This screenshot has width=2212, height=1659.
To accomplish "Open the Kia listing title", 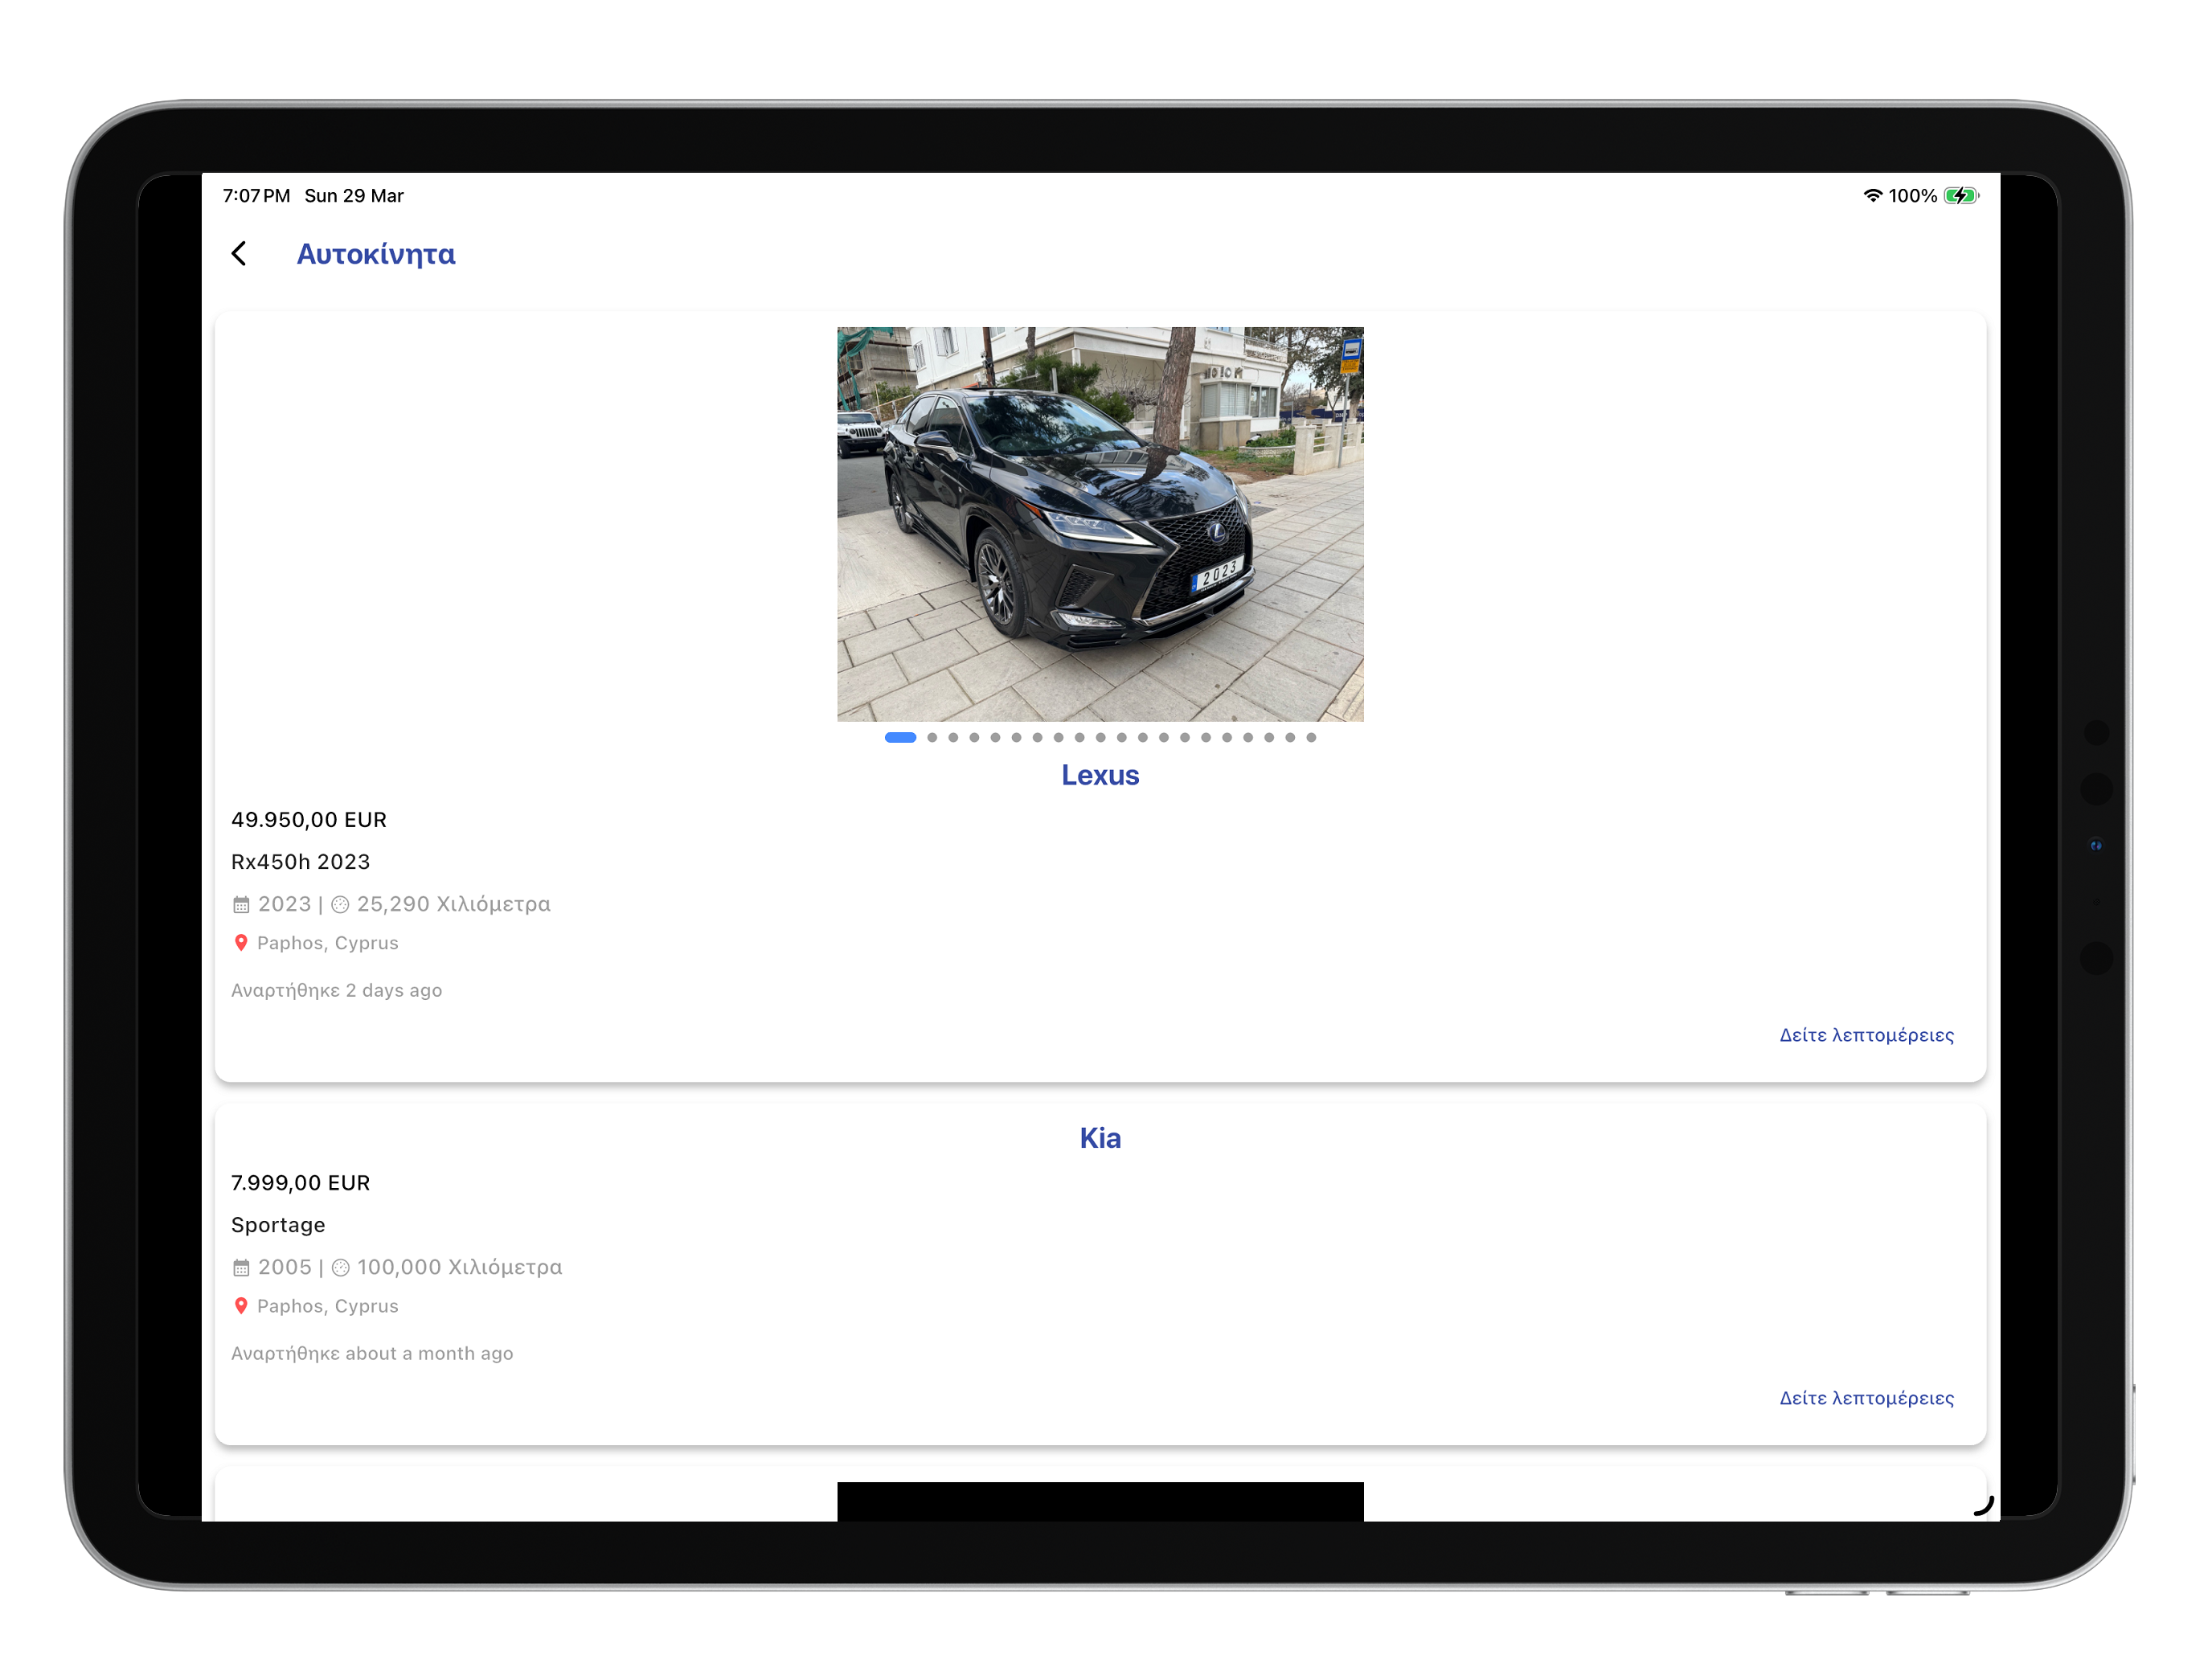I will pyautogui.click(x=1100, y=1138).
